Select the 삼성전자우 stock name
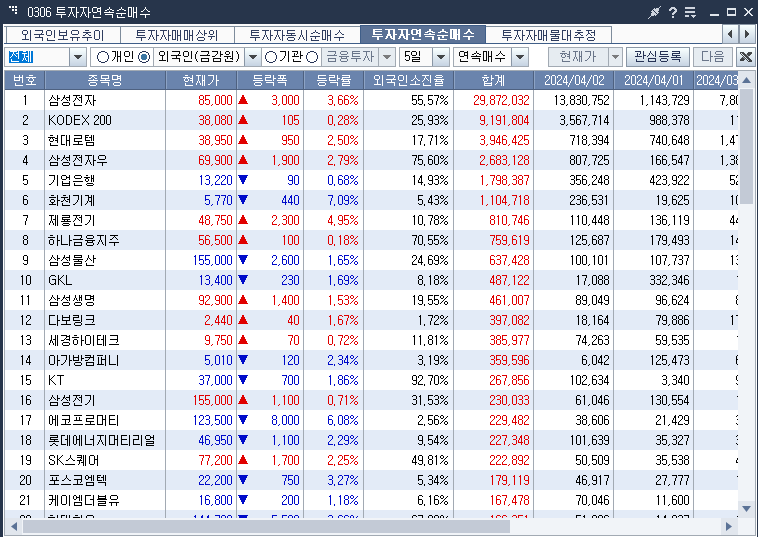 click(x=77, y=160)
